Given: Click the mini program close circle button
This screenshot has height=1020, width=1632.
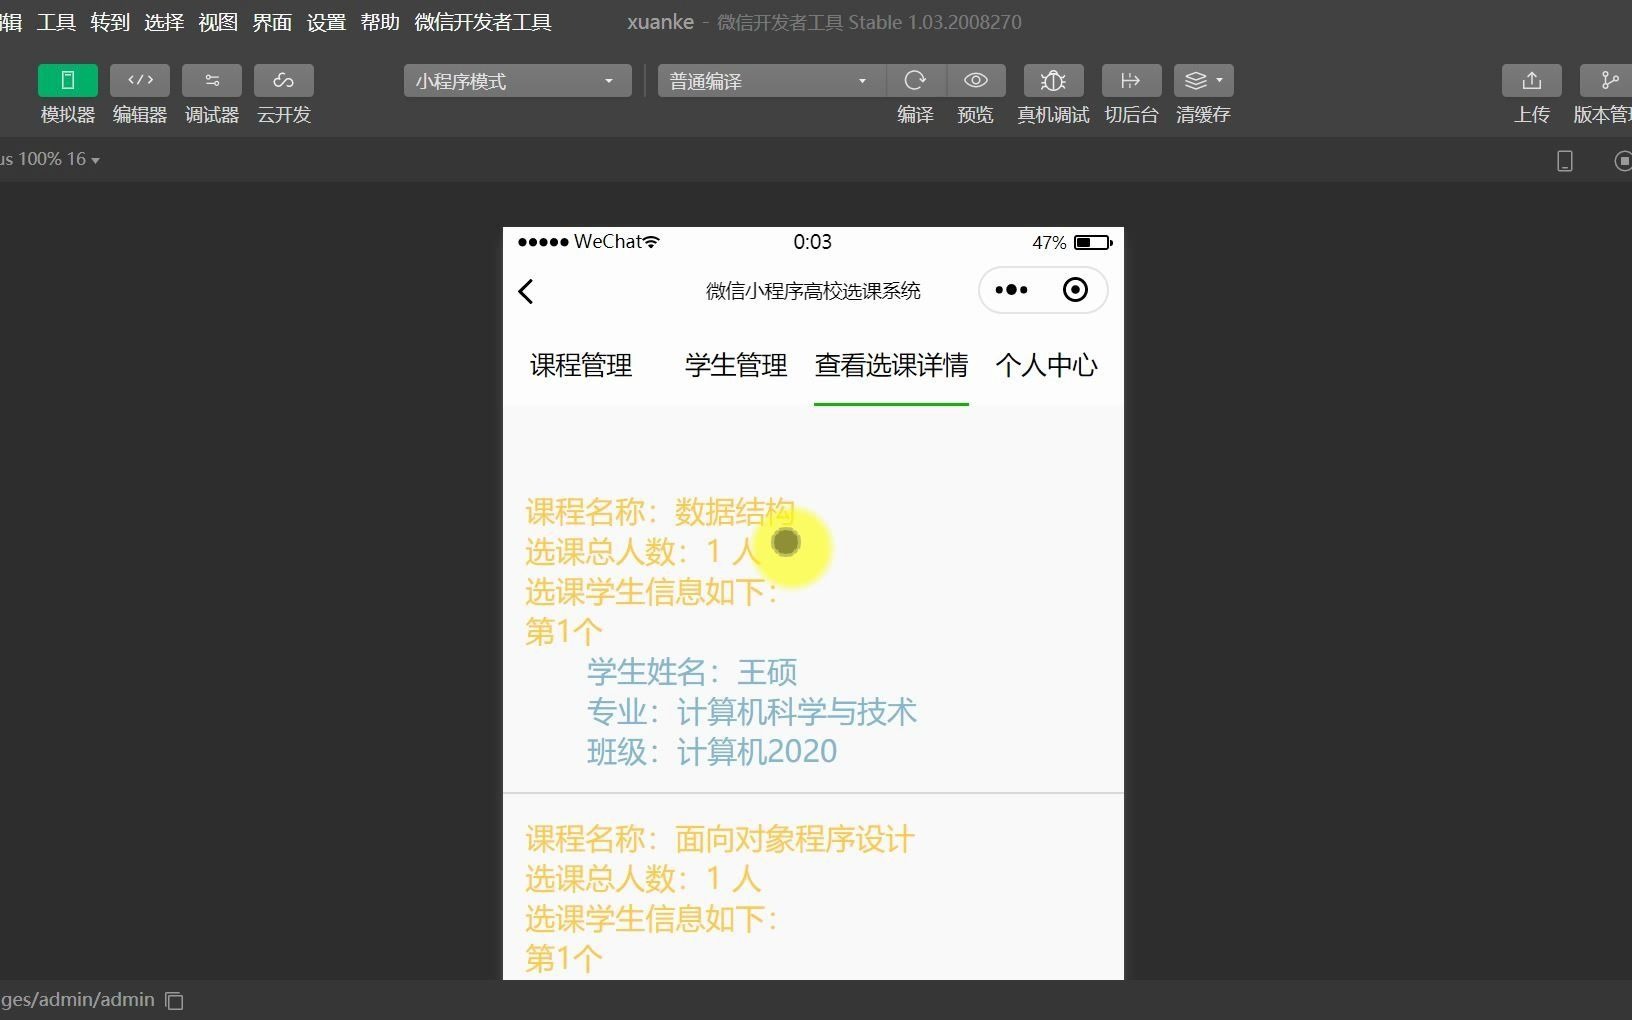Looking at the screenshot, I should pyautogui.click(x=1075, y=290).
